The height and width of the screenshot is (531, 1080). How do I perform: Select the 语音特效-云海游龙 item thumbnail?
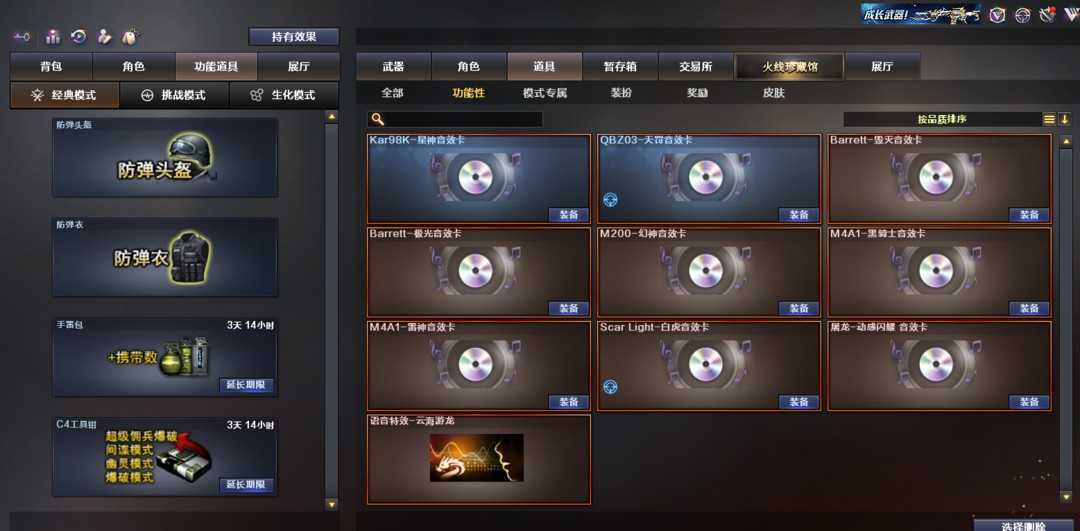click(477, 457)
